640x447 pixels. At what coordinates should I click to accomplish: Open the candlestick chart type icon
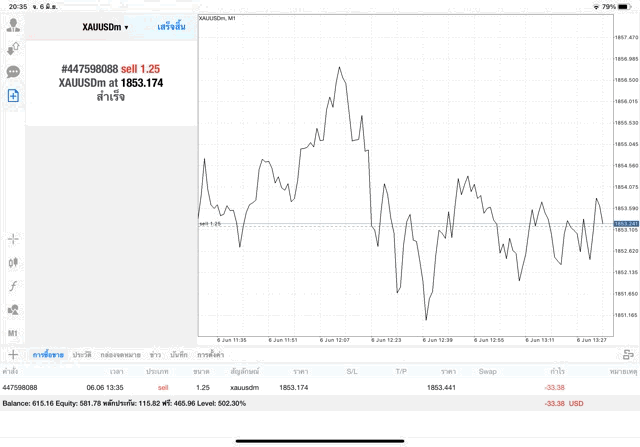pos(13,262)
